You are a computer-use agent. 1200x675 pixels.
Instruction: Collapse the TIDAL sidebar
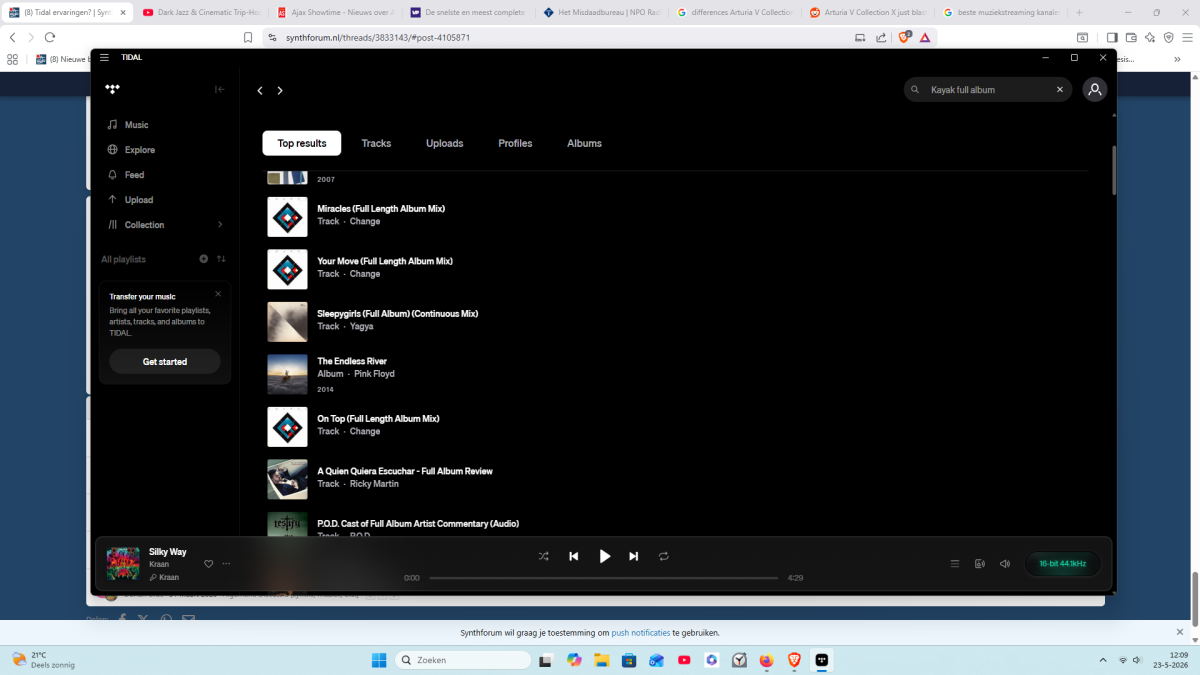click(x=220, y=89)
